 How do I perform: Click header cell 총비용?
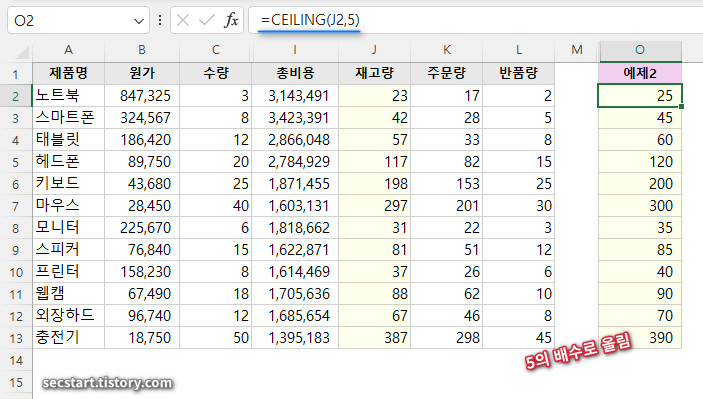pyautogui.click(x=295, y=74)
